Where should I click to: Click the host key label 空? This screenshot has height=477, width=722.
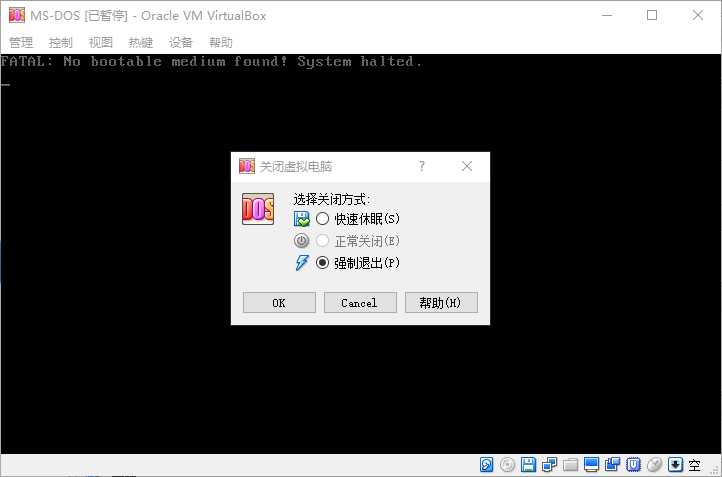694,465
